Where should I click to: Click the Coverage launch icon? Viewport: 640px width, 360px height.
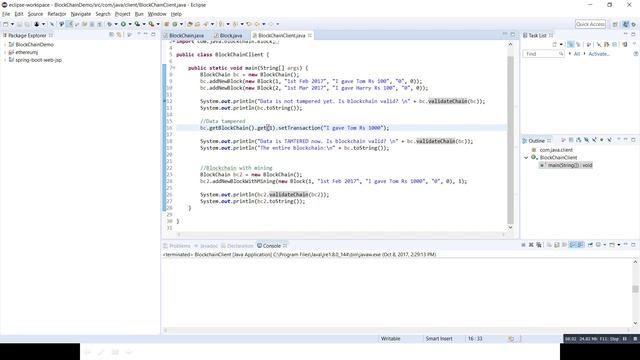[x=137, y=24]
